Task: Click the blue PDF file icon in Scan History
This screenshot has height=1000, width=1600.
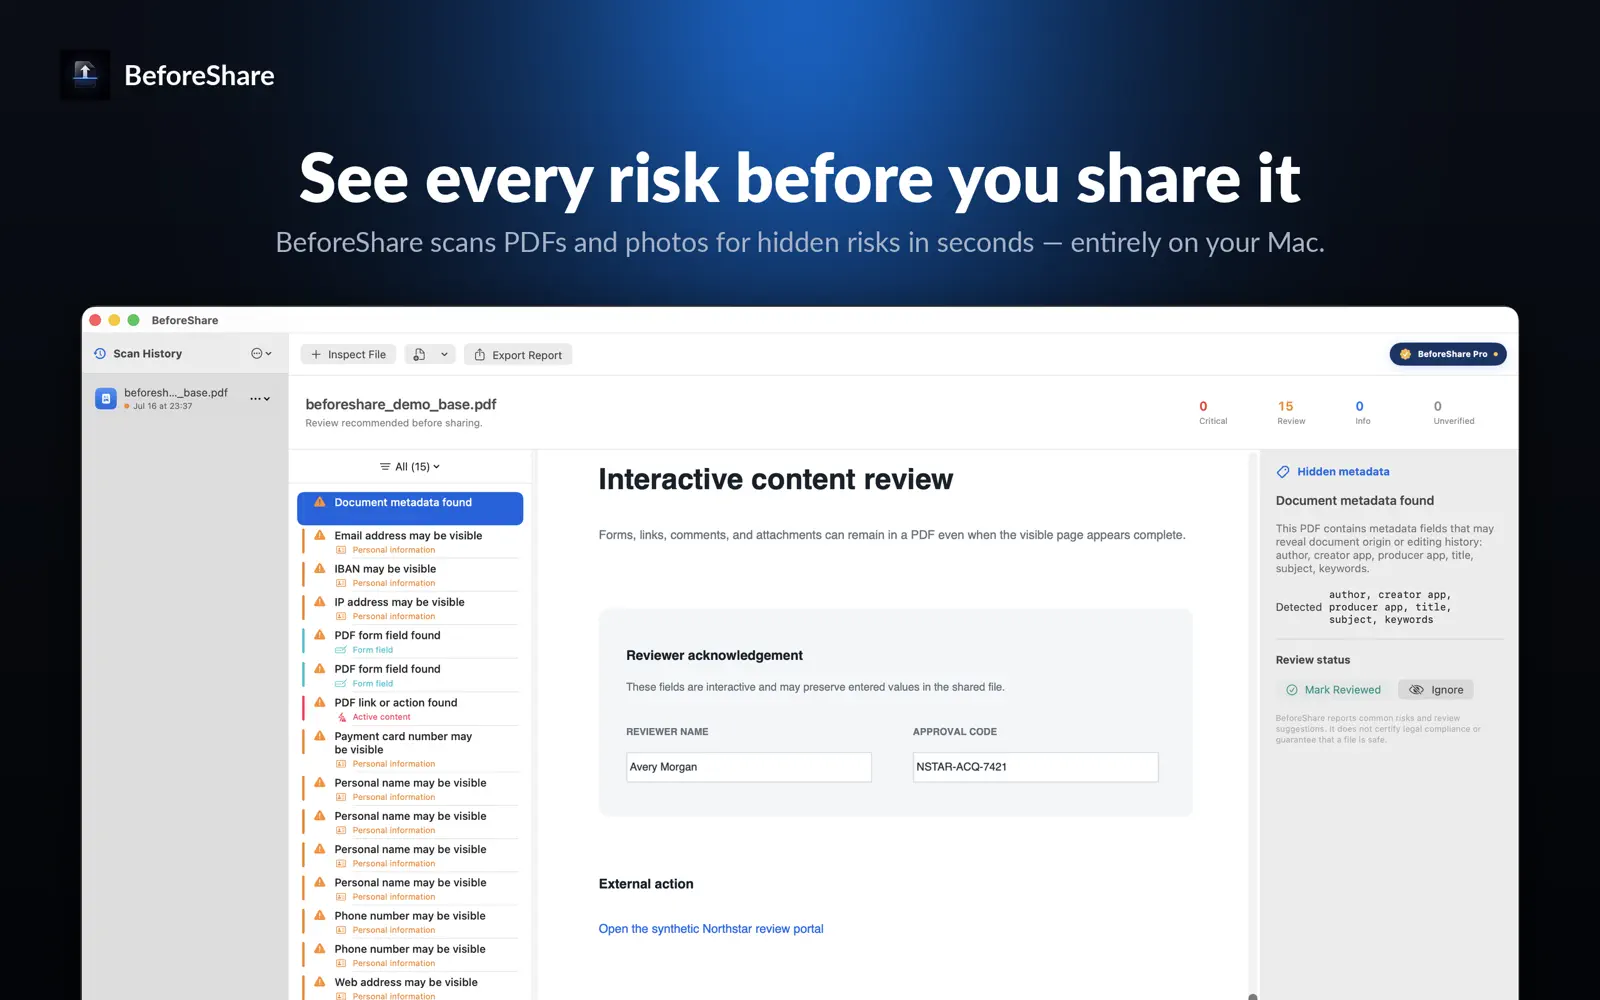Action: tap(105, 398)
